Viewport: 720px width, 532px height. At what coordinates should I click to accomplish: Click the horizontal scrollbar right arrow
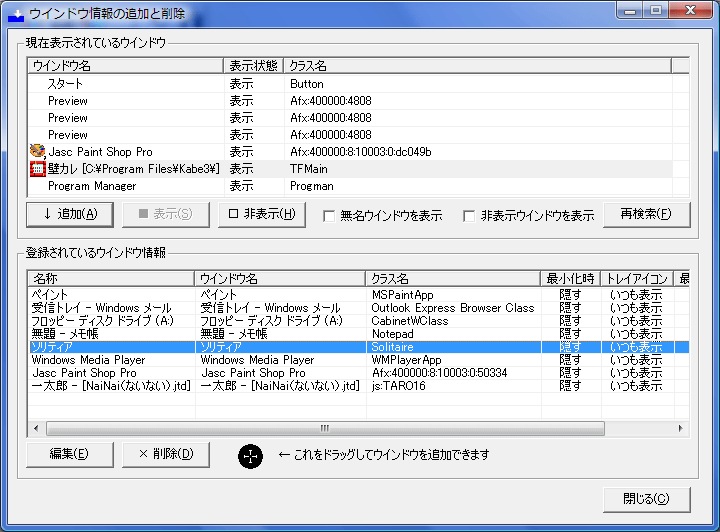(x=681, y=429)
